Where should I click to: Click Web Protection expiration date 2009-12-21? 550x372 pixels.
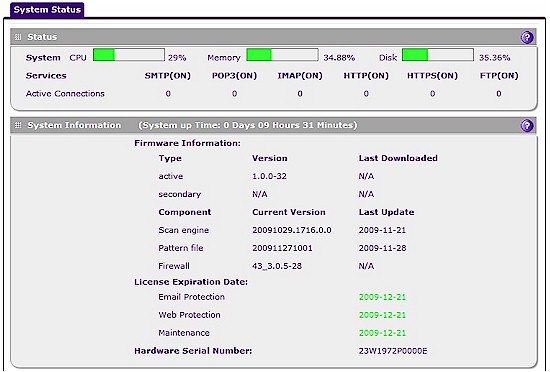point(382,315)
